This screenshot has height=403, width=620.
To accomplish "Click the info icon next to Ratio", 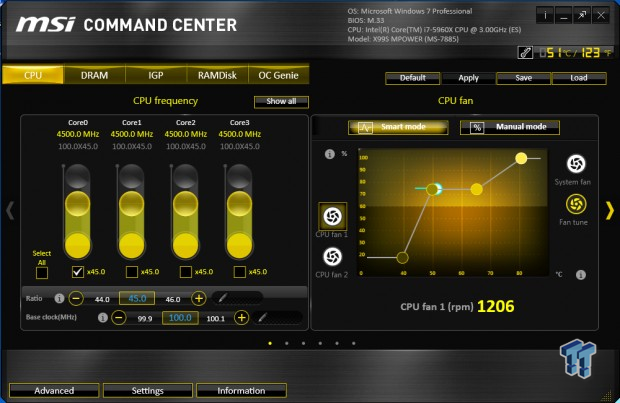I will point(59,298).
